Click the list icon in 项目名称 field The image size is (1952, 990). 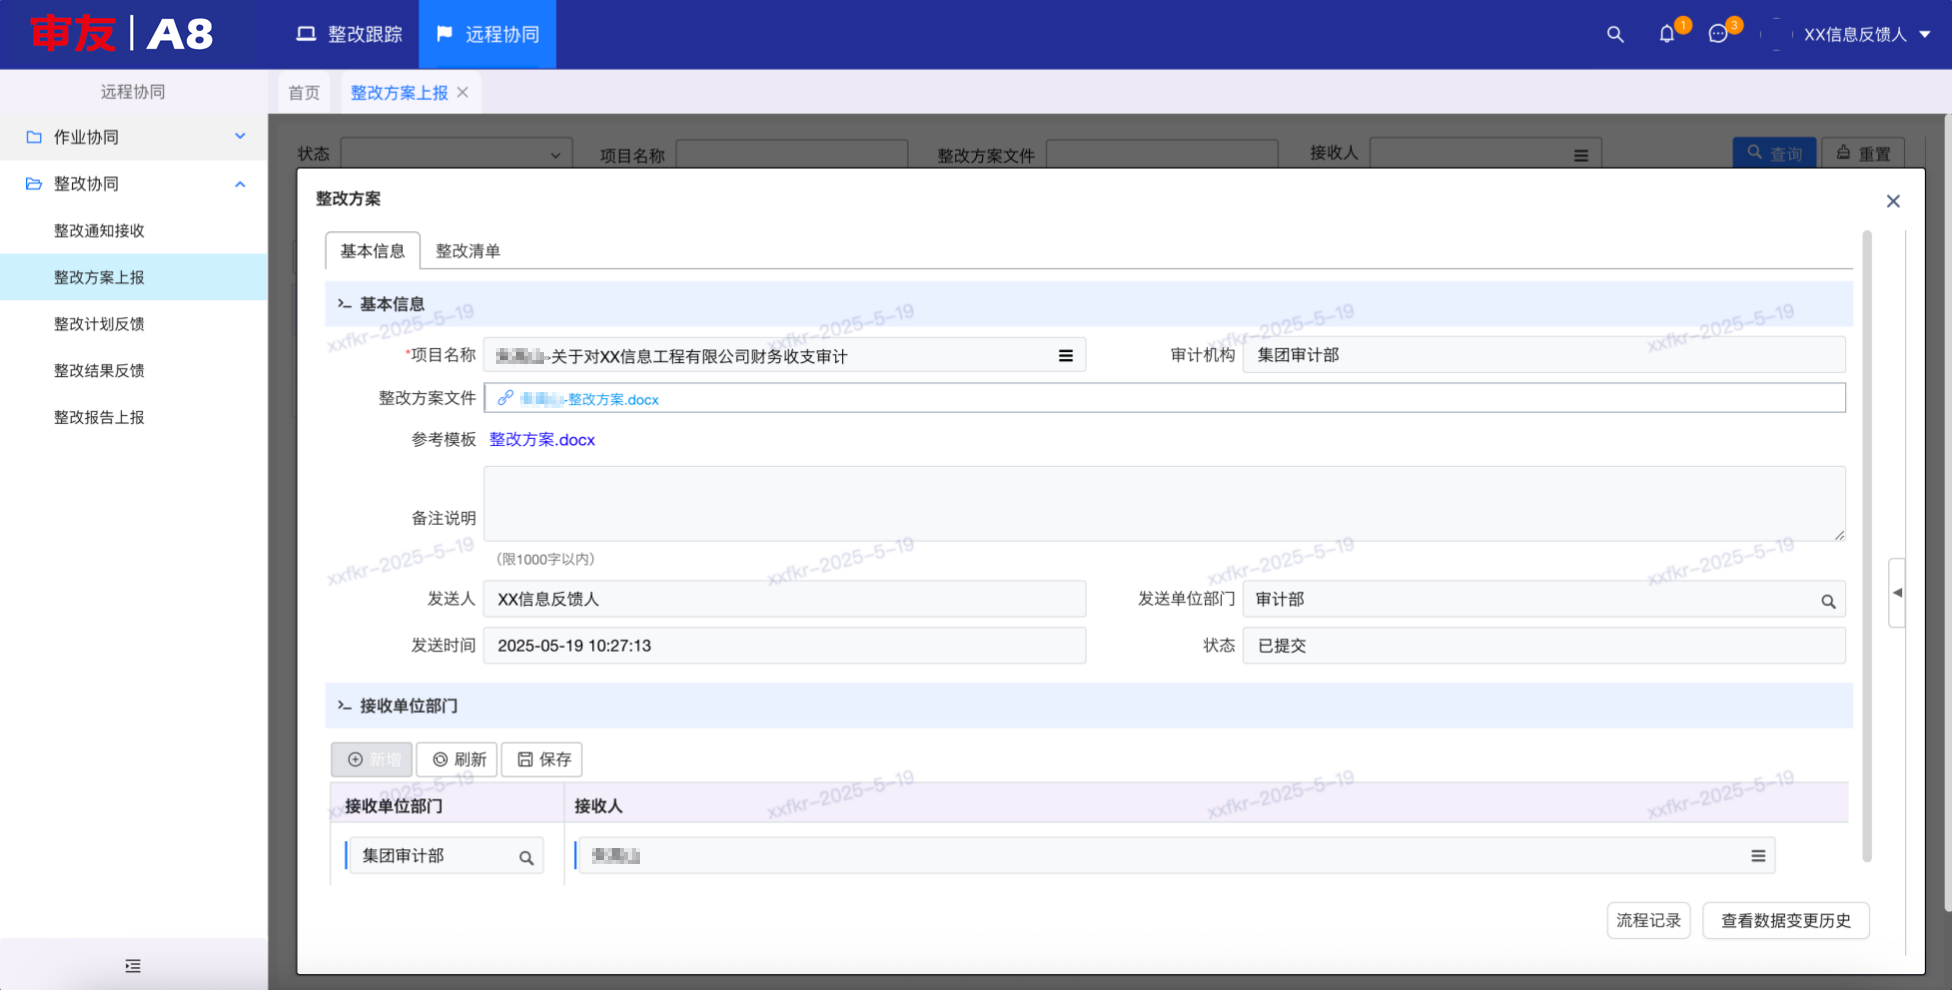coord(1065,356)
